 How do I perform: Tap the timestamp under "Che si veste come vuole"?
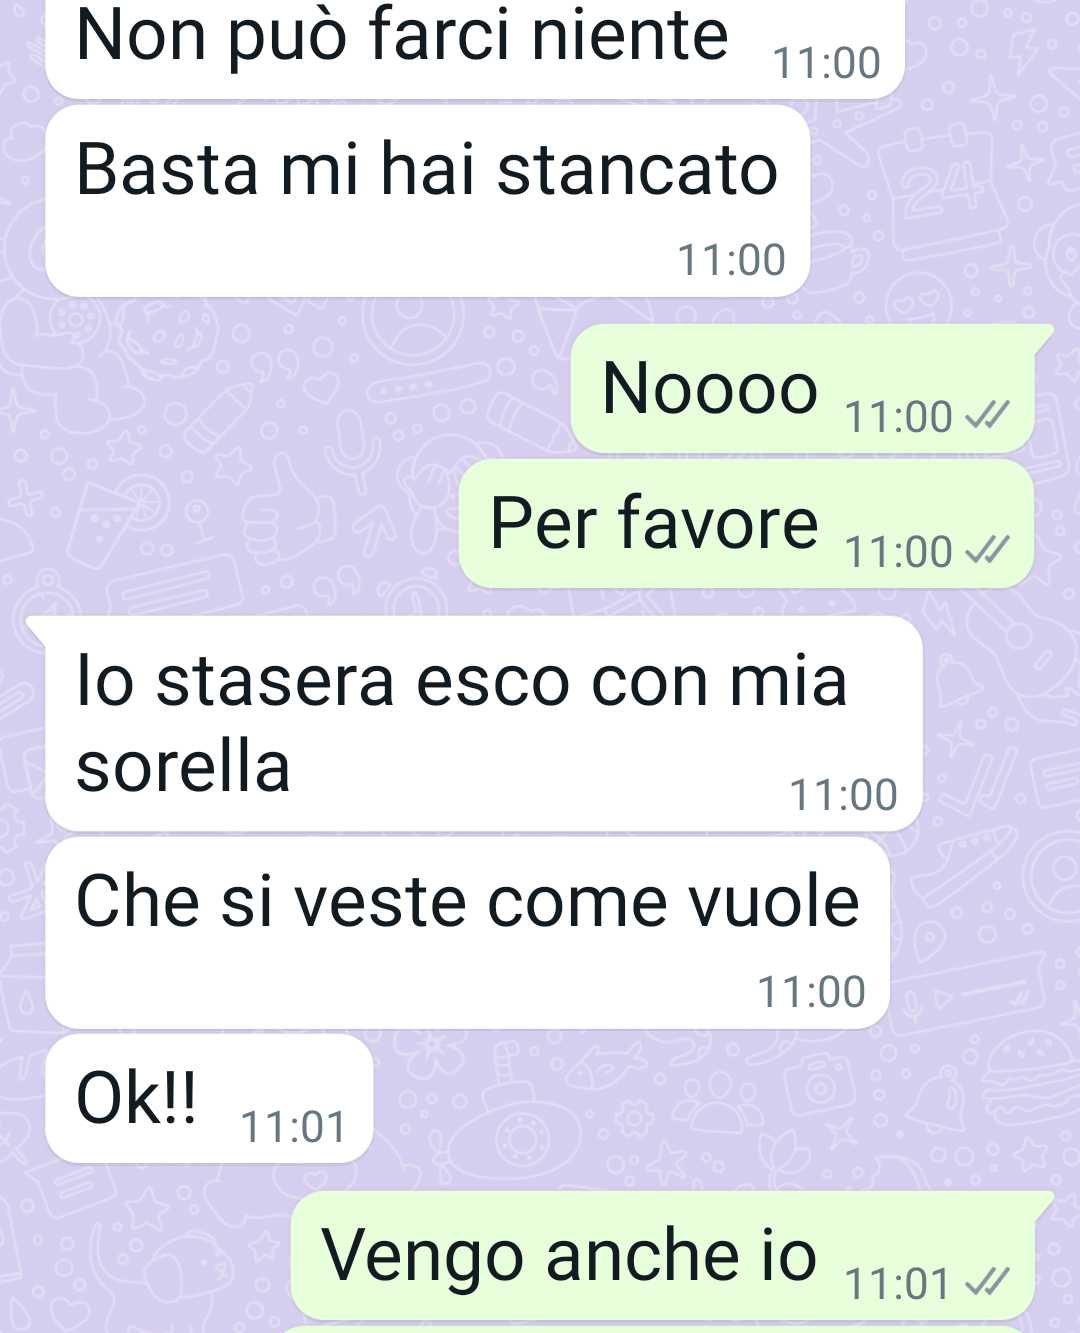tap(811, 992)
